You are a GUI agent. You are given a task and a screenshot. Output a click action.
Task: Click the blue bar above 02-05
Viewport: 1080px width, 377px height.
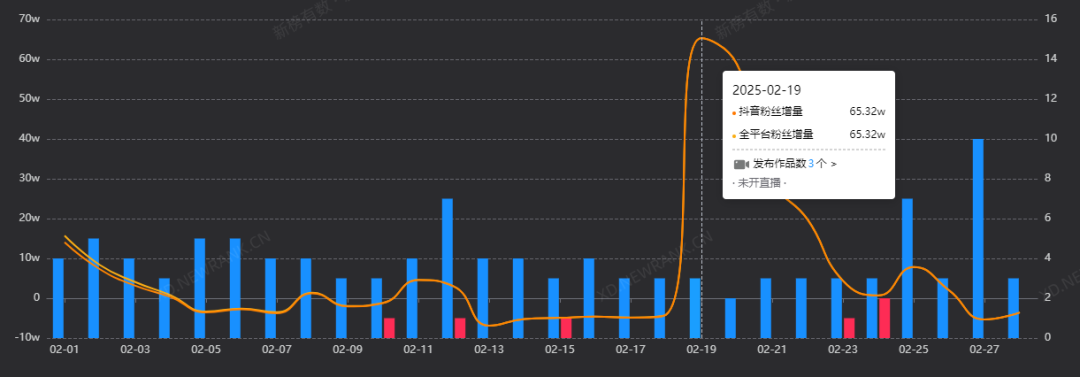[200, 288]
